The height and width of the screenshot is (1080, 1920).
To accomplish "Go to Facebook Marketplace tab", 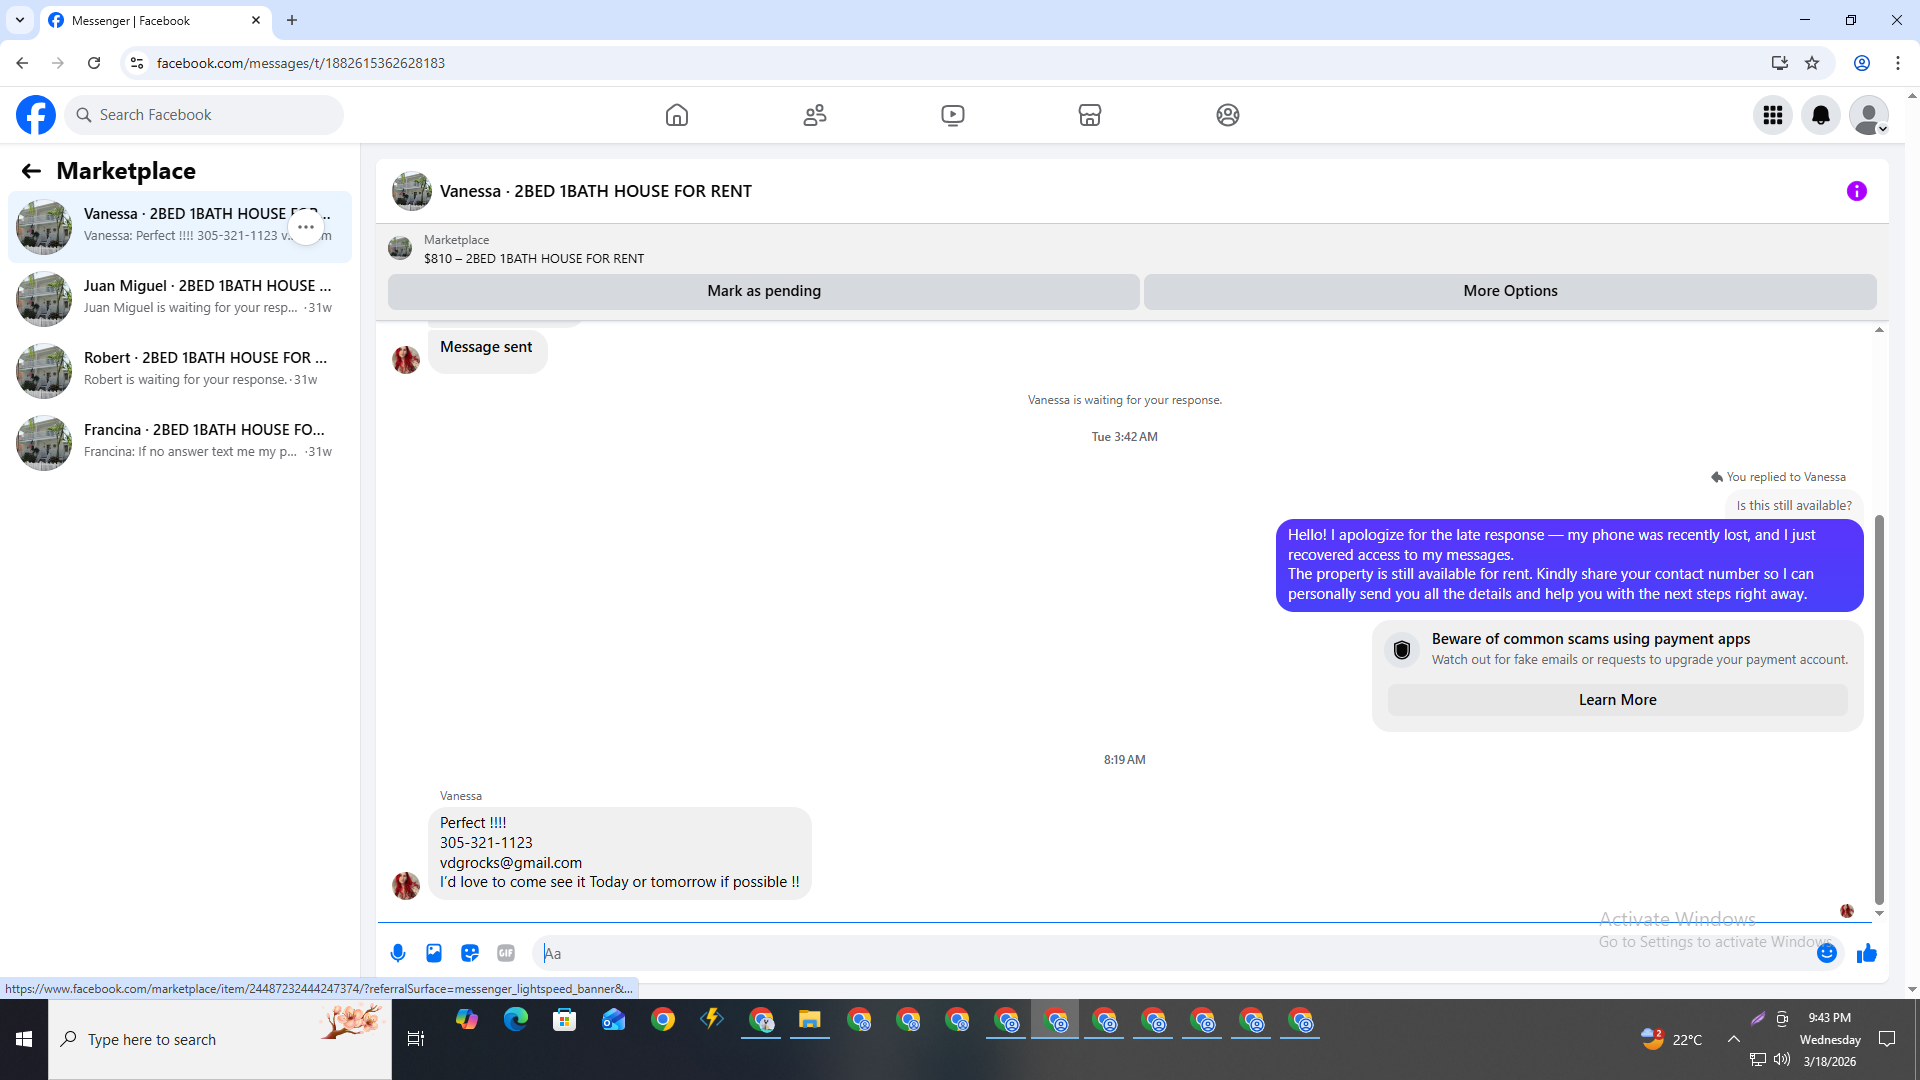I will (1089, 115).
